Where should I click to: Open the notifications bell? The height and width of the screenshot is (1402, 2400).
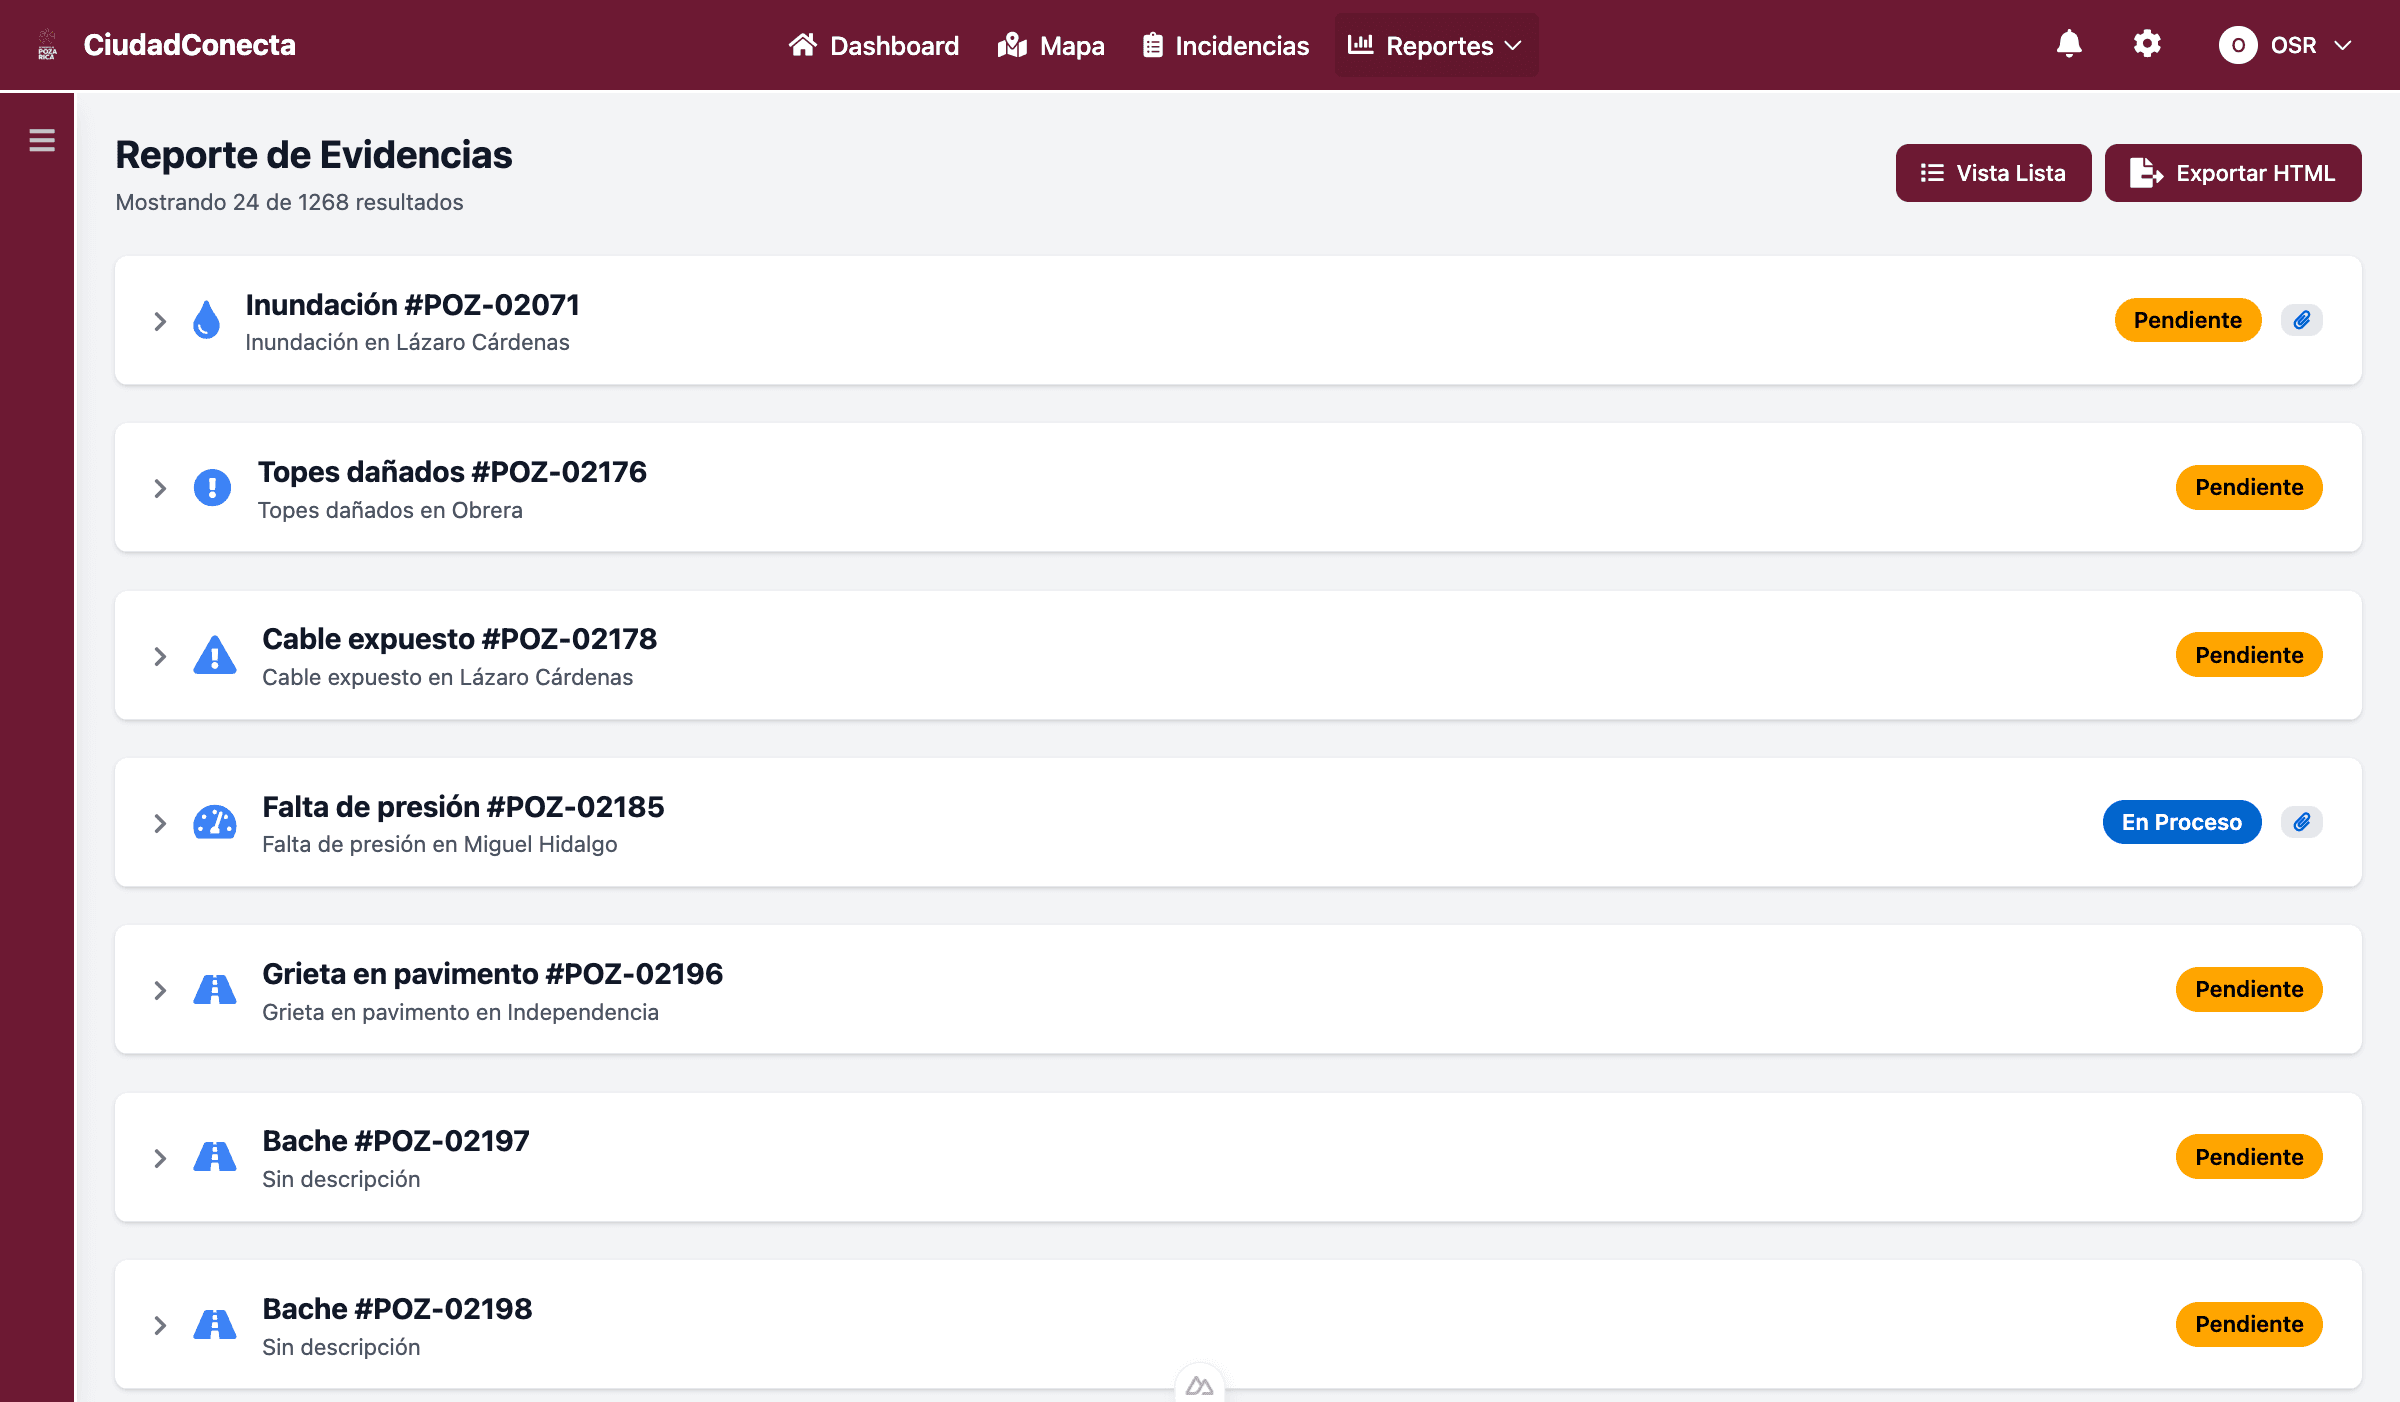click(x=2069, y=45)
